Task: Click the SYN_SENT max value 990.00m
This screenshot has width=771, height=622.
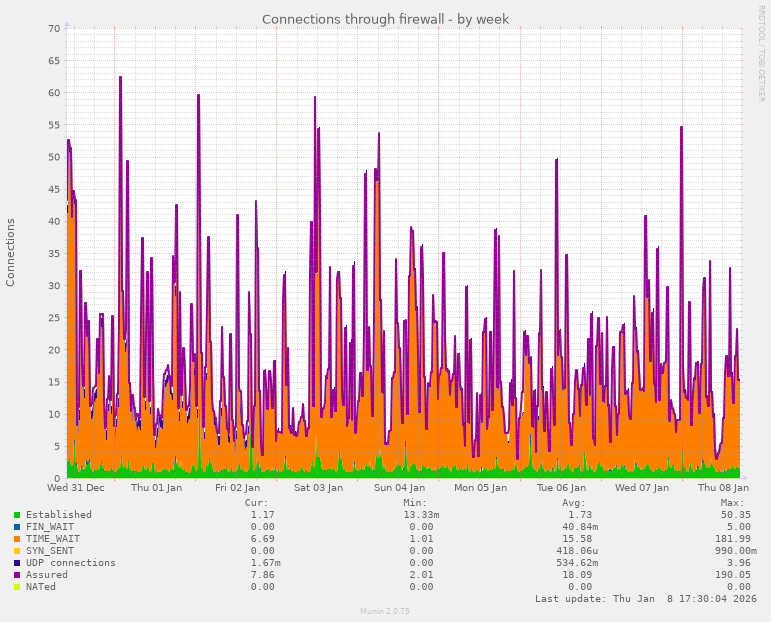Action: [736, 551]
